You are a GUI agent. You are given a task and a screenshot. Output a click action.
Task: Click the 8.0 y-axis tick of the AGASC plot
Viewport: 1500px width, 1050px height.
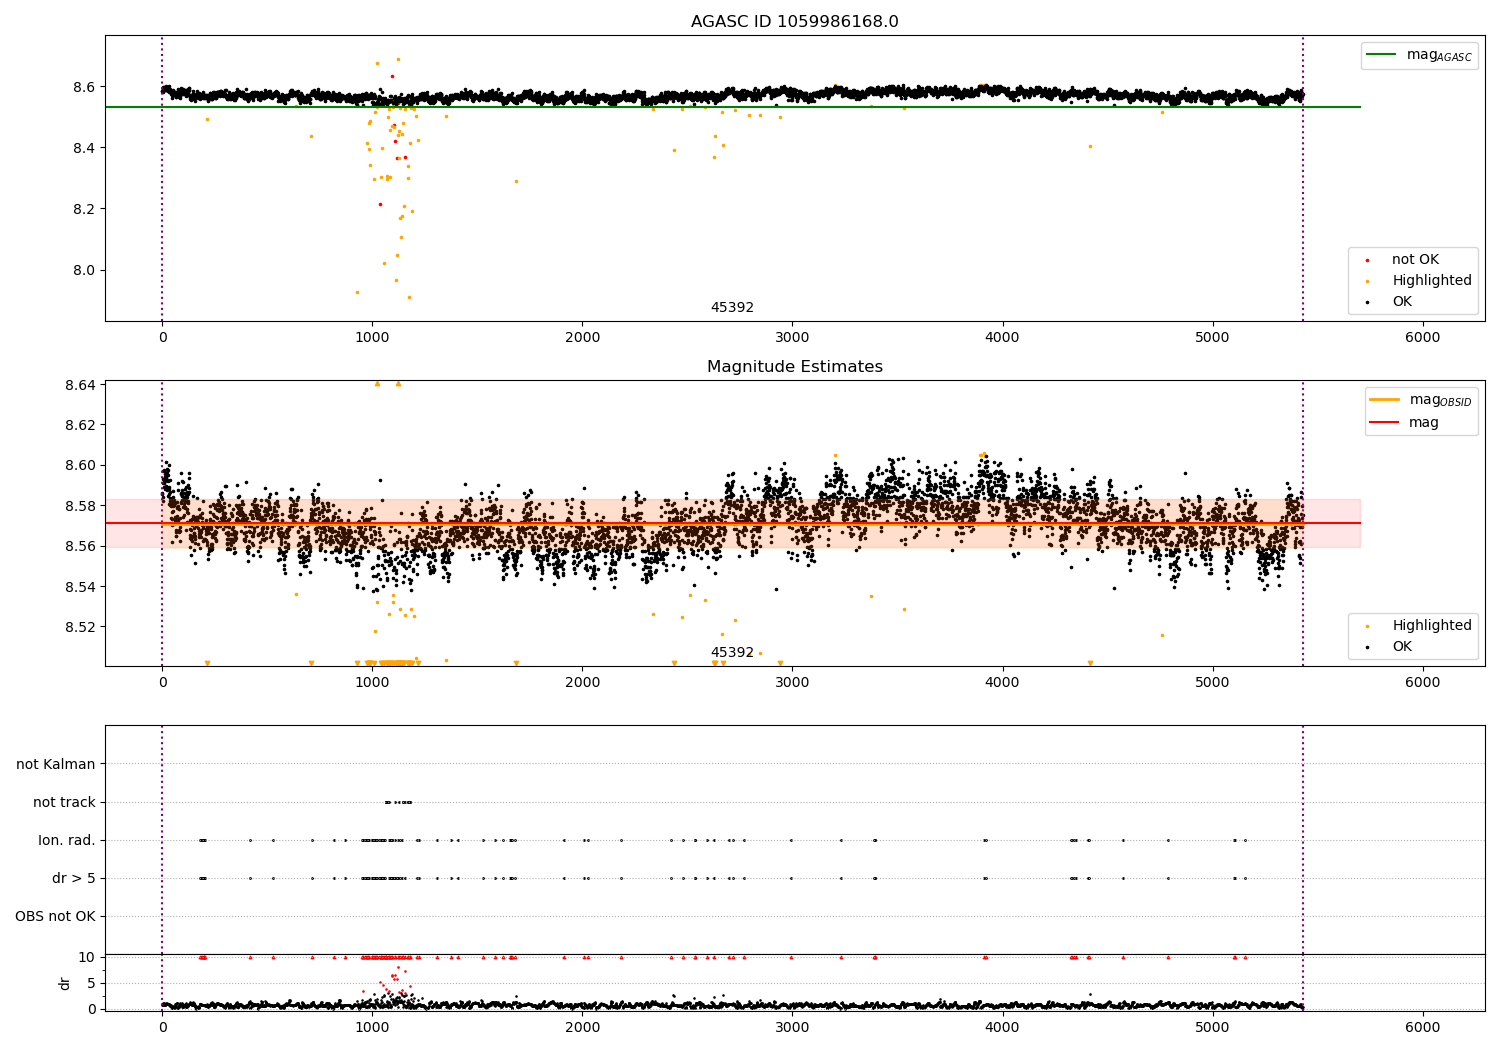click(x=84, y=270)
